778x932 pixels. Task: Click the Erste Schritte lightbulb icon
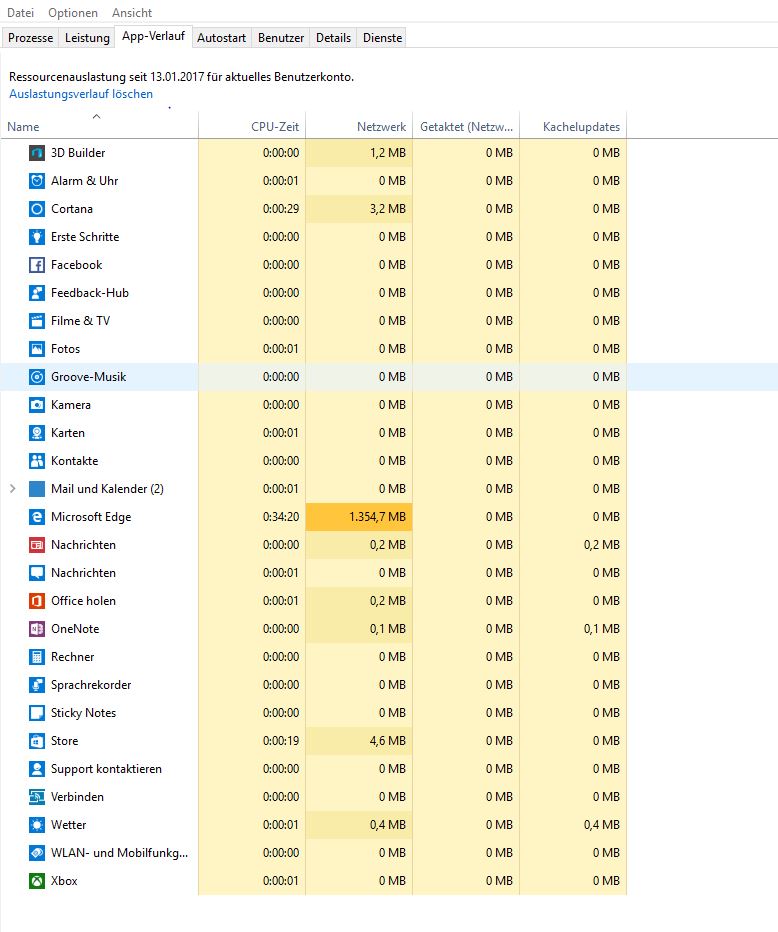37,237
